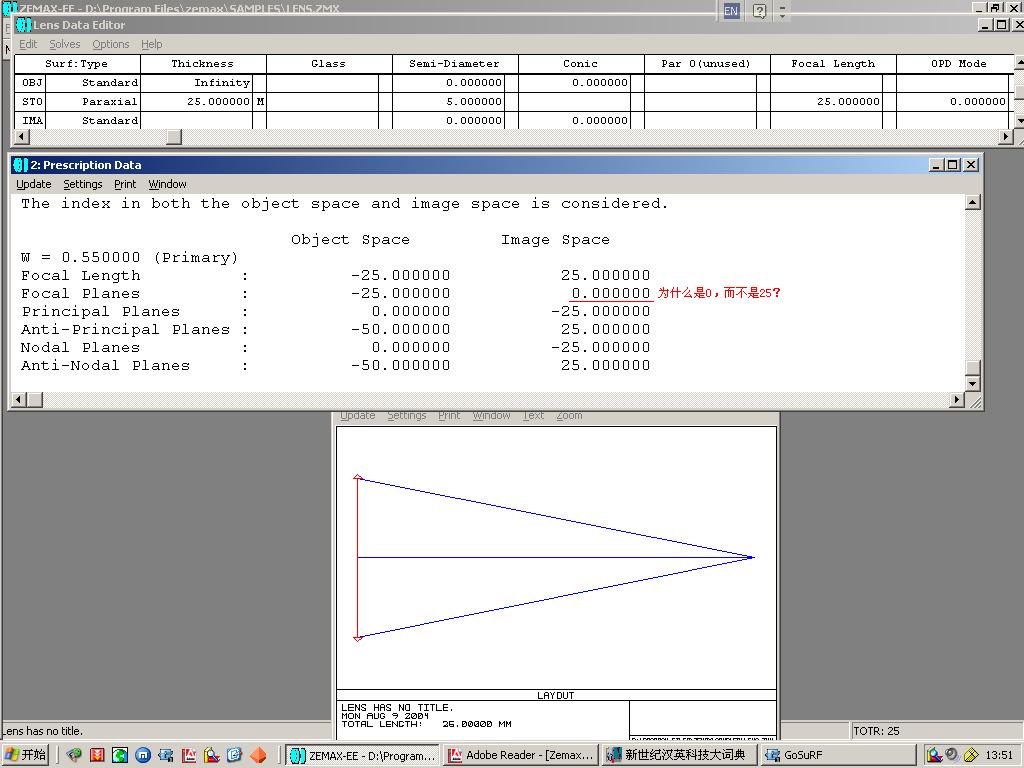The width and height of the screenshot is (1024, 768).
Task: Click the chart-style quick launch icon
Action: click(x=212, y=755)
